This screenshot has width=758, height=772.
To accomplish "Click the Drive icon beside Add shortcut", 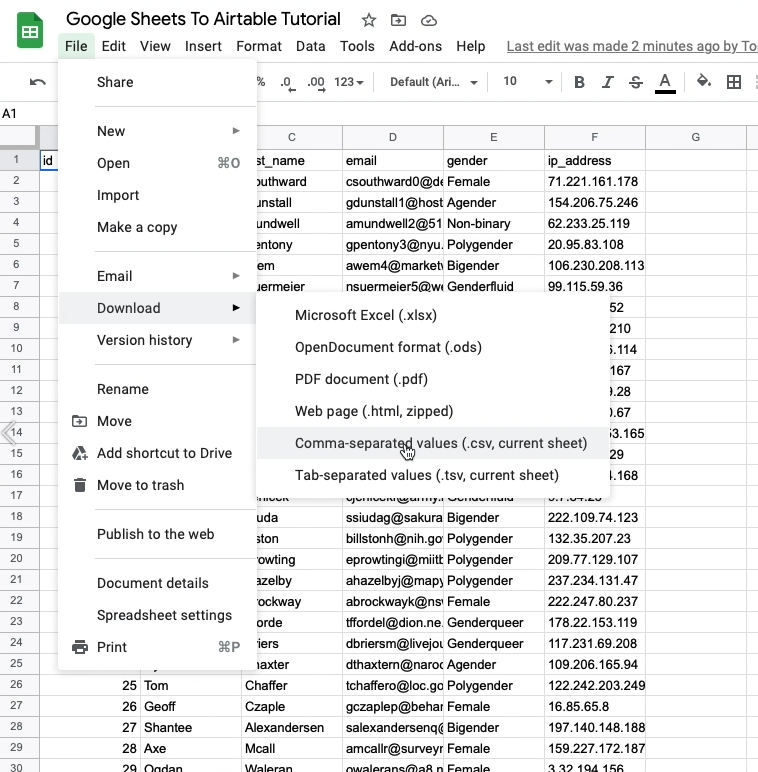I will tap(80, 453).
